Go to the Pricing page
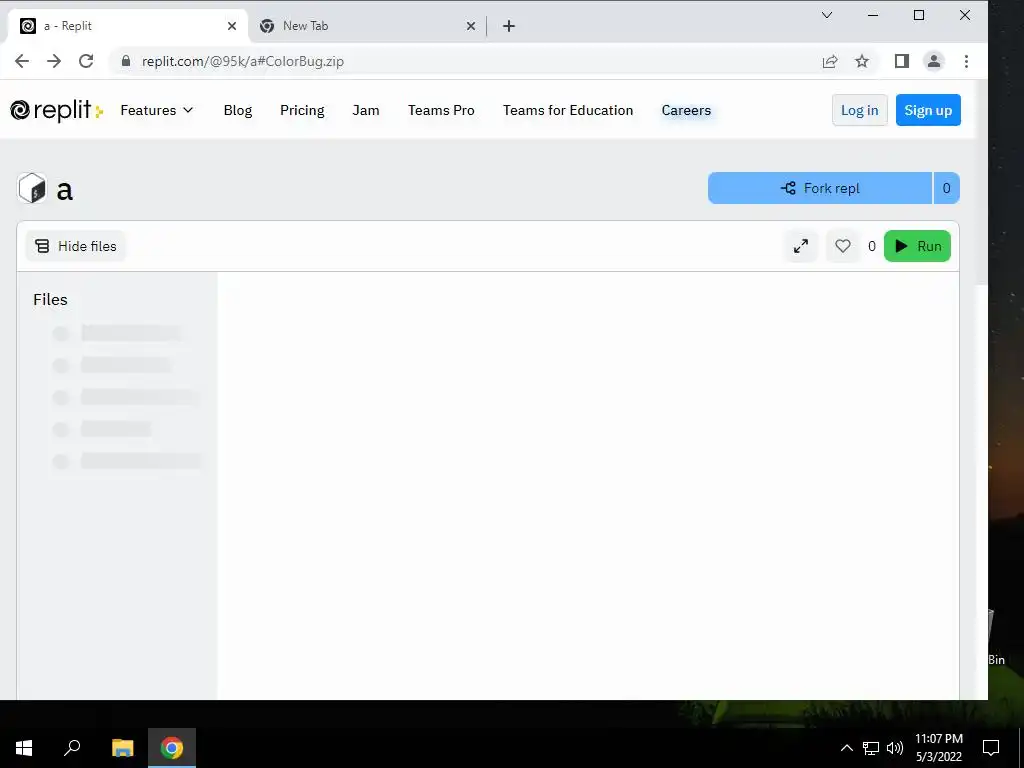1024x768 pixels. (x=302, y=110)
